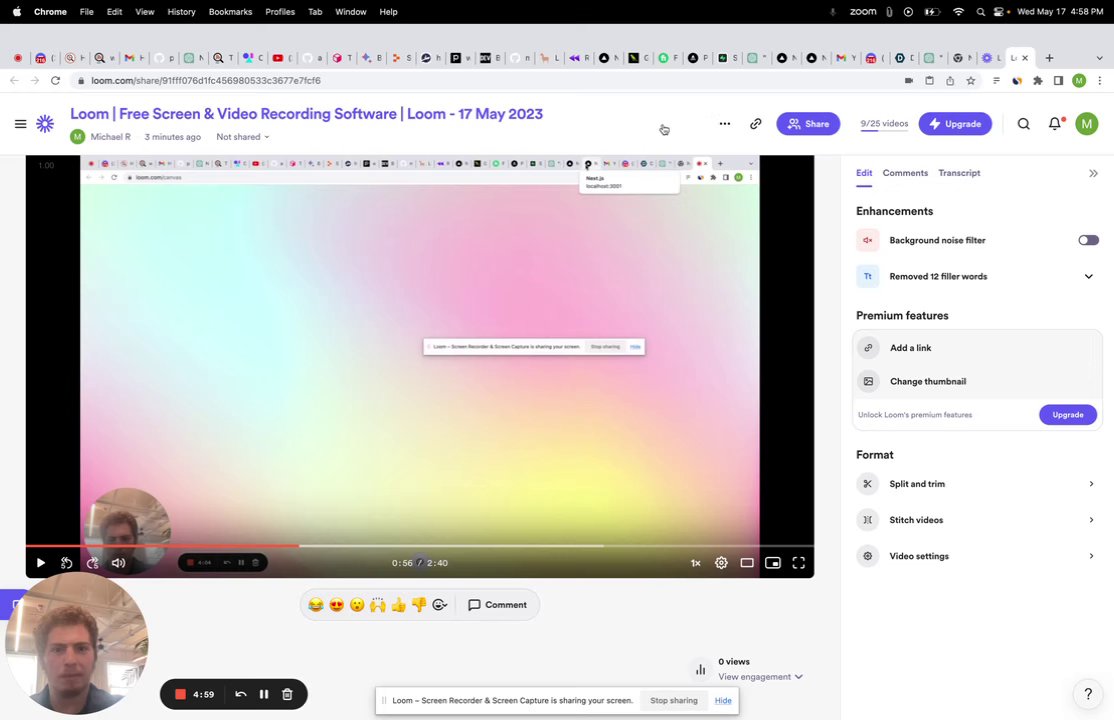Open the user profile avatar menu
The image size is (1114, 720).
point(1086,124)
